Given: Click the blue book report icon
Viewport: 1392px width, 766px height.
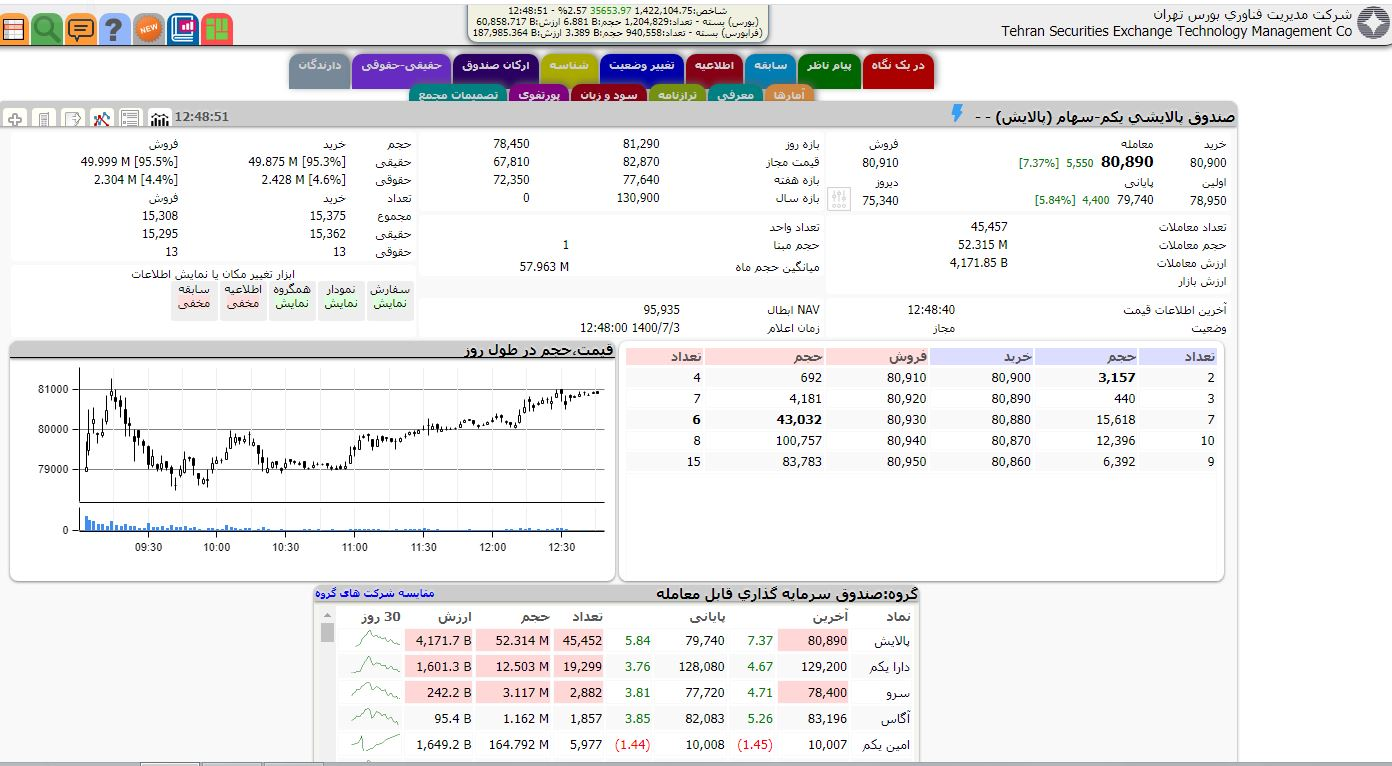Looking at the screenshot, I should (182, 29).
